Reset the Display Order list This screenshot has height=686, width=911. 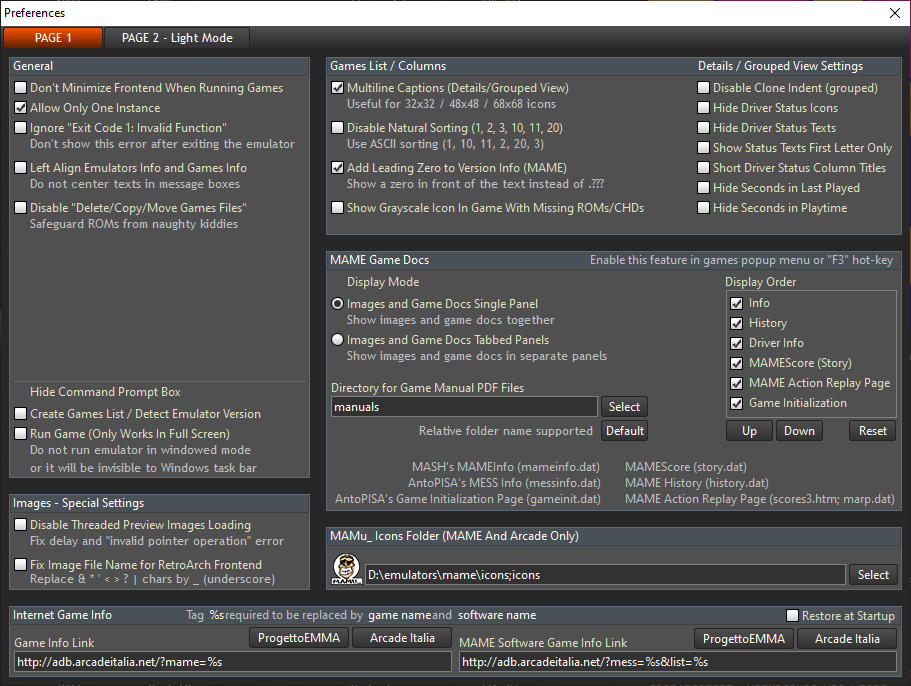pos(873,431)
